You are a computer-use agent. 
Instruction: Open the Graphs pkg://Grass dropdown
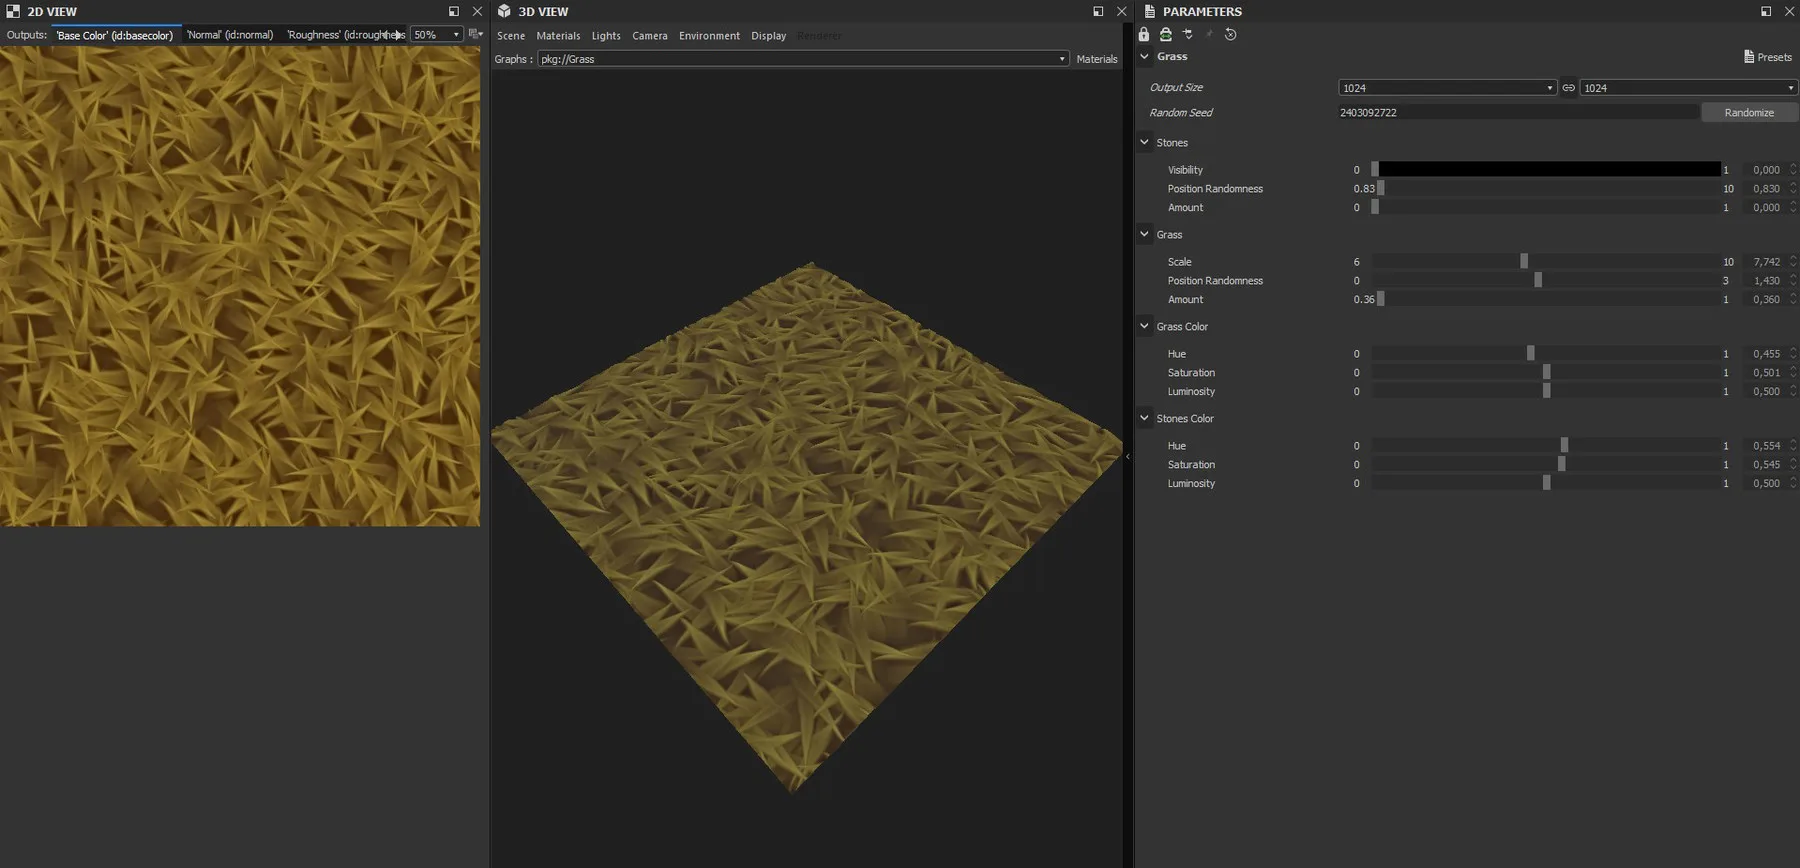coord(803,59)
